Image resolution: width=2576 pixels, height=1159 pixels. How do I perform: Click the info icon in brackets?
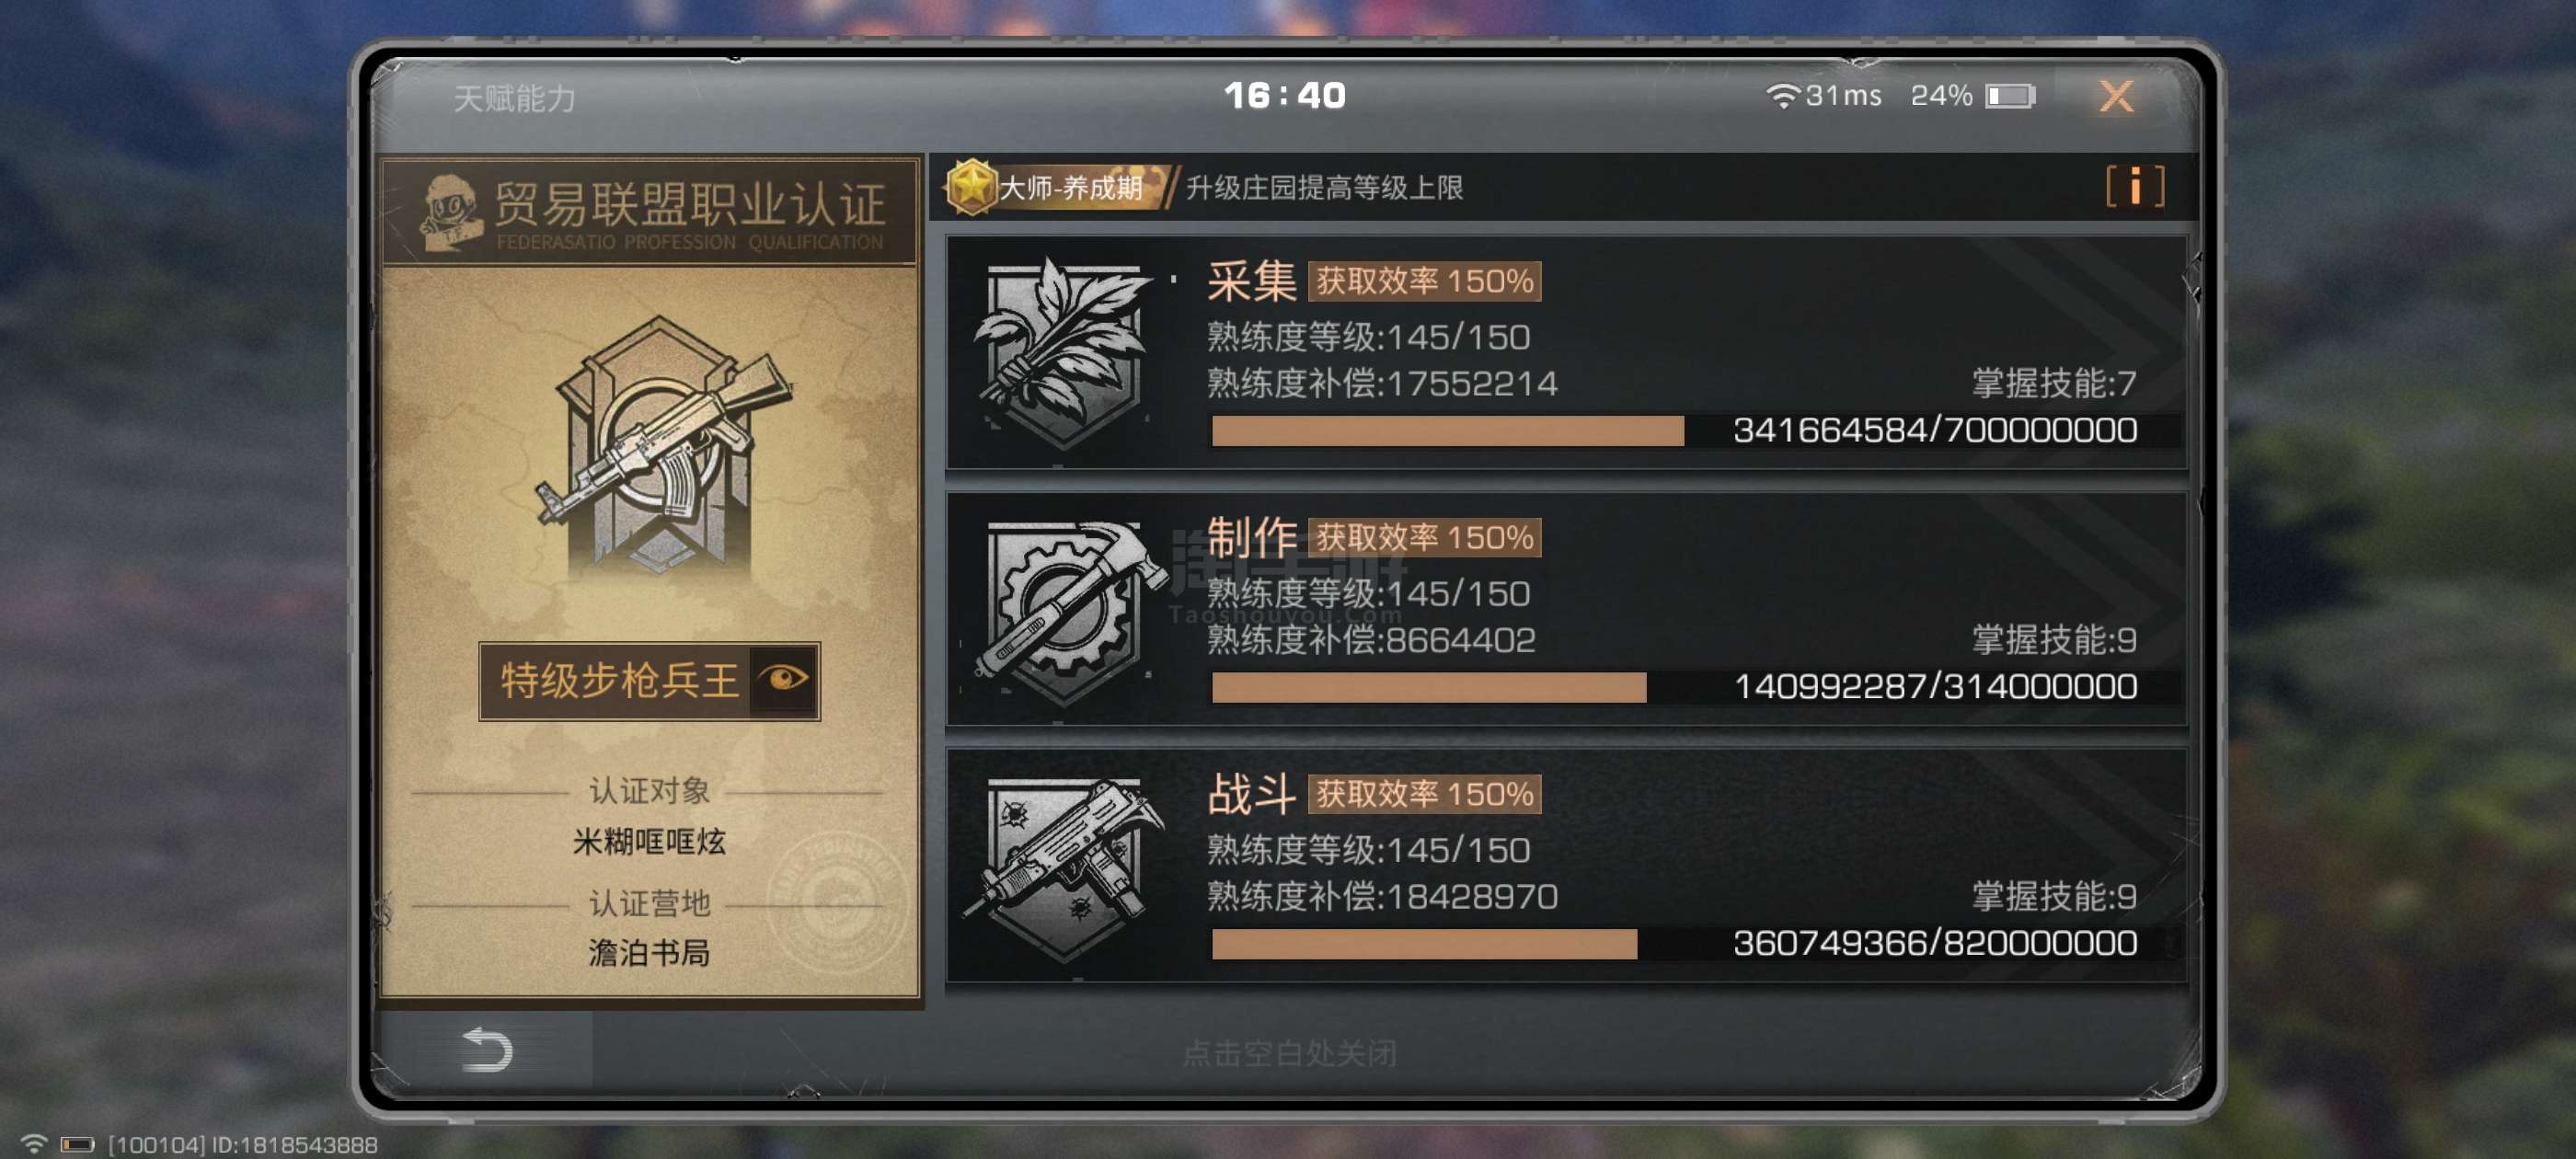tap(2135, 186)
